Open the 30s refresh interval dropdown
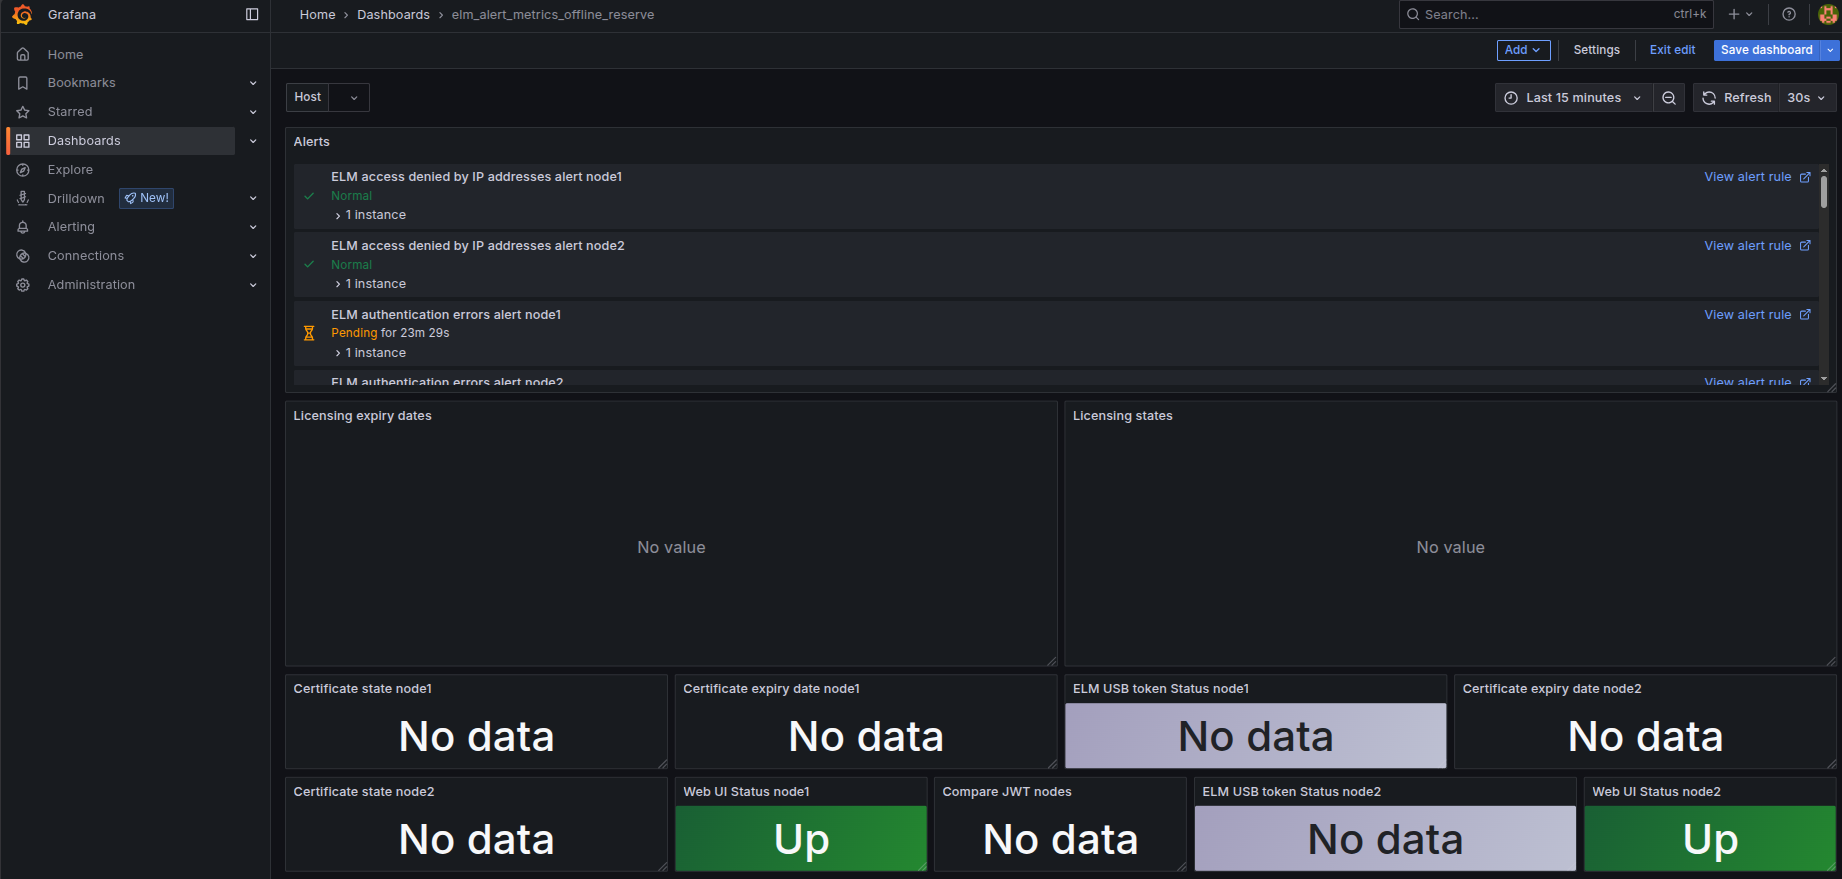 (1807, 98)
